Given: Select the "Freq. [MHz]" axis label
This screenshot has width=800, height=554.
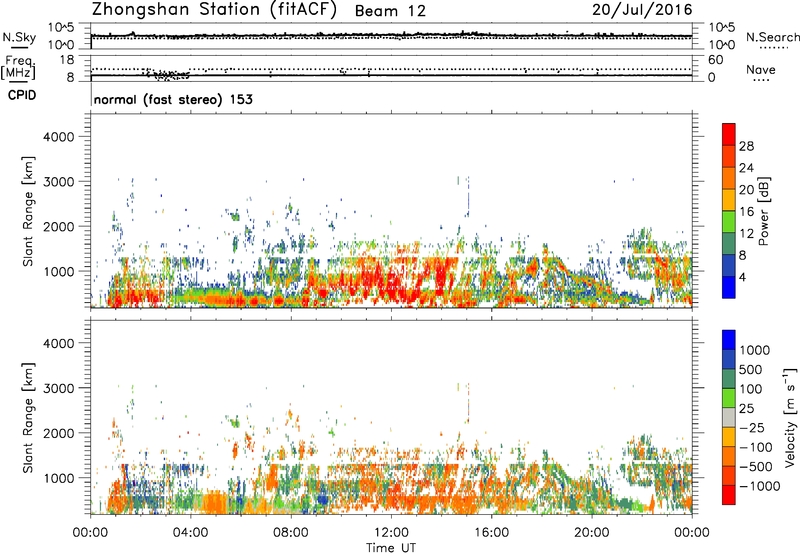Looking at the screenshot, I should pyautogui.click(x=18, y=68).
